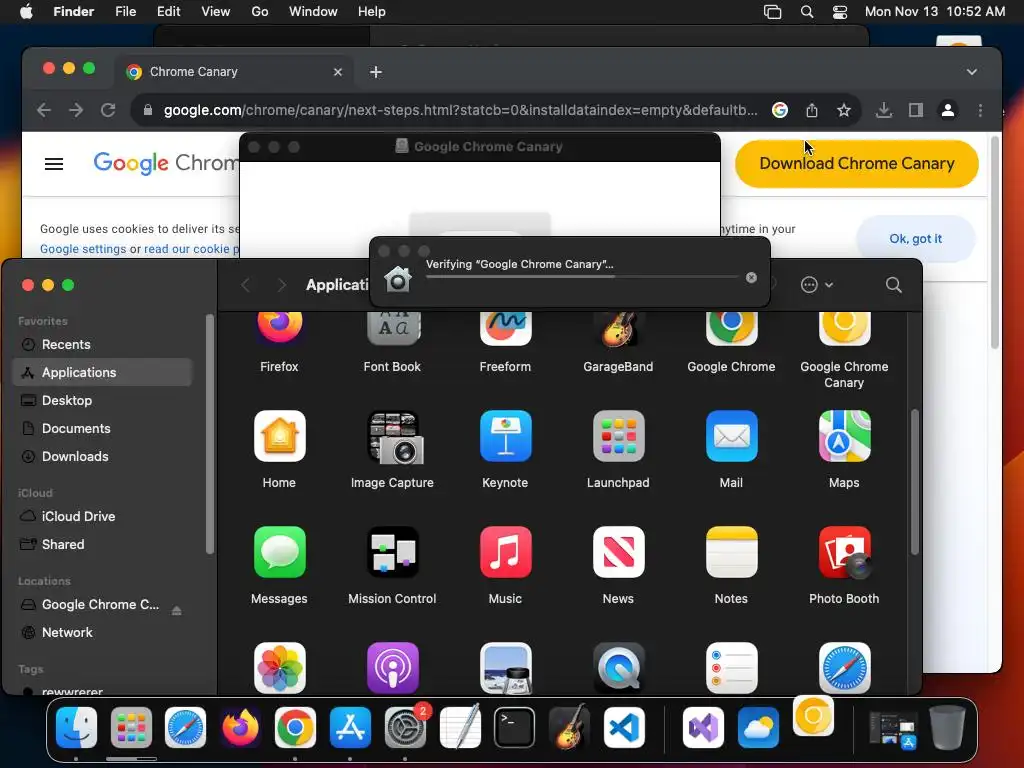Open the Notes app icon
This screenshot has height=768, width=1024.
[731, 552]
